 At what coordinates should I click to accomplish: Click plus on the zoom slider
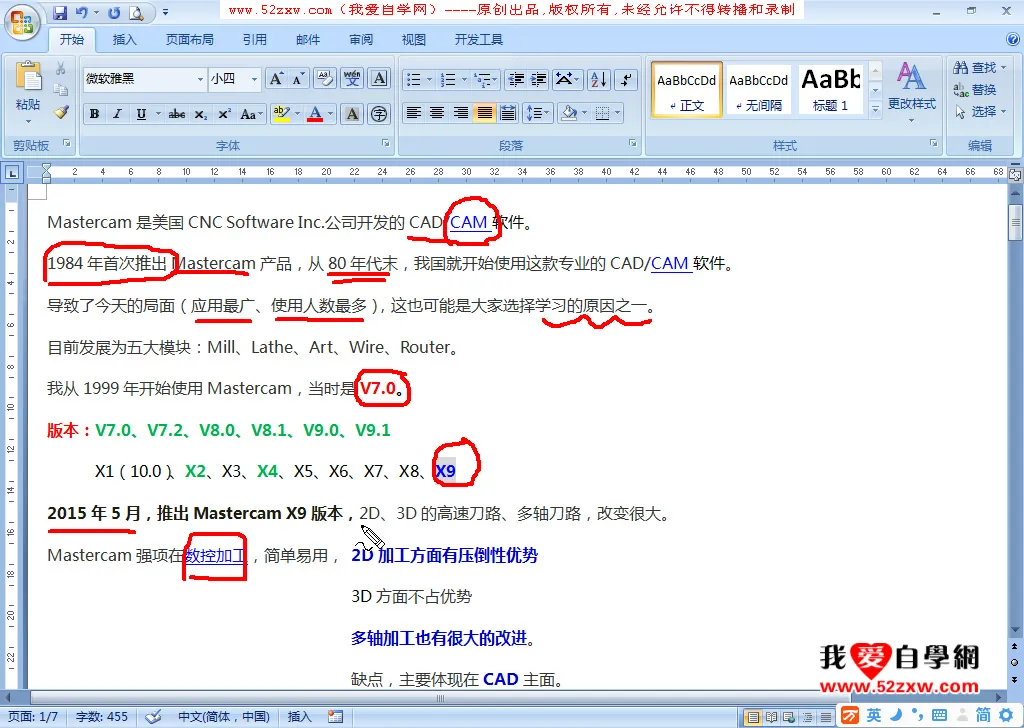point(1015,715)
